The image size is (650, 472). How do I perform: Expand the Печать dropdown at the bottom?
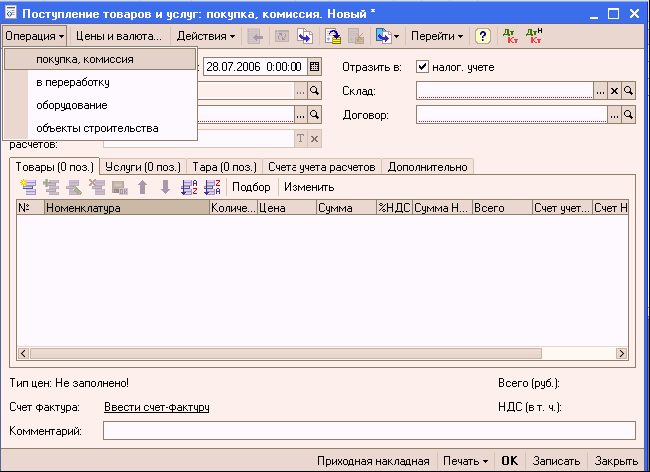click(468, 461)
